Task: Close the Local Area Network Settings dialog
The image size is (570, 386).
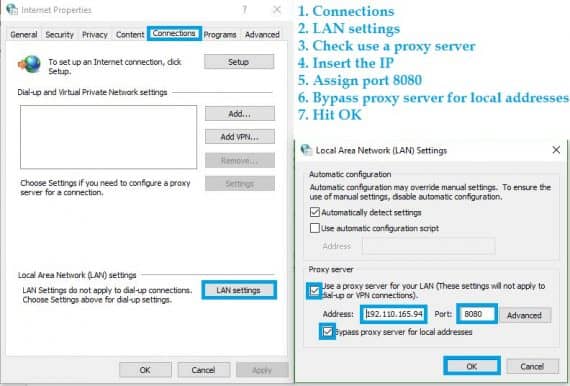Action: point(556,150)
